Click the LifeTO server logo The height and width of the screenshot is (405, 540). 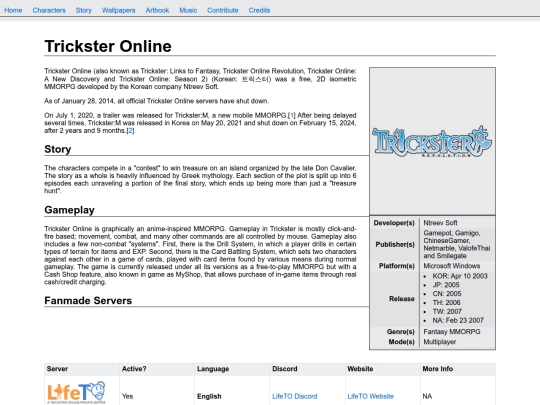coord(76,393)
